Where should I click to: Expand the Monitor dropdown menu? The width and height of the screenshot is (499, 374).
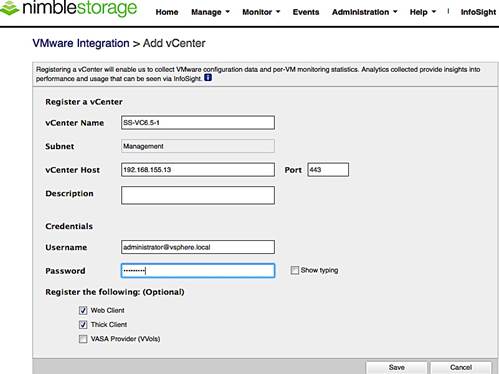click(x=261, y=12)
